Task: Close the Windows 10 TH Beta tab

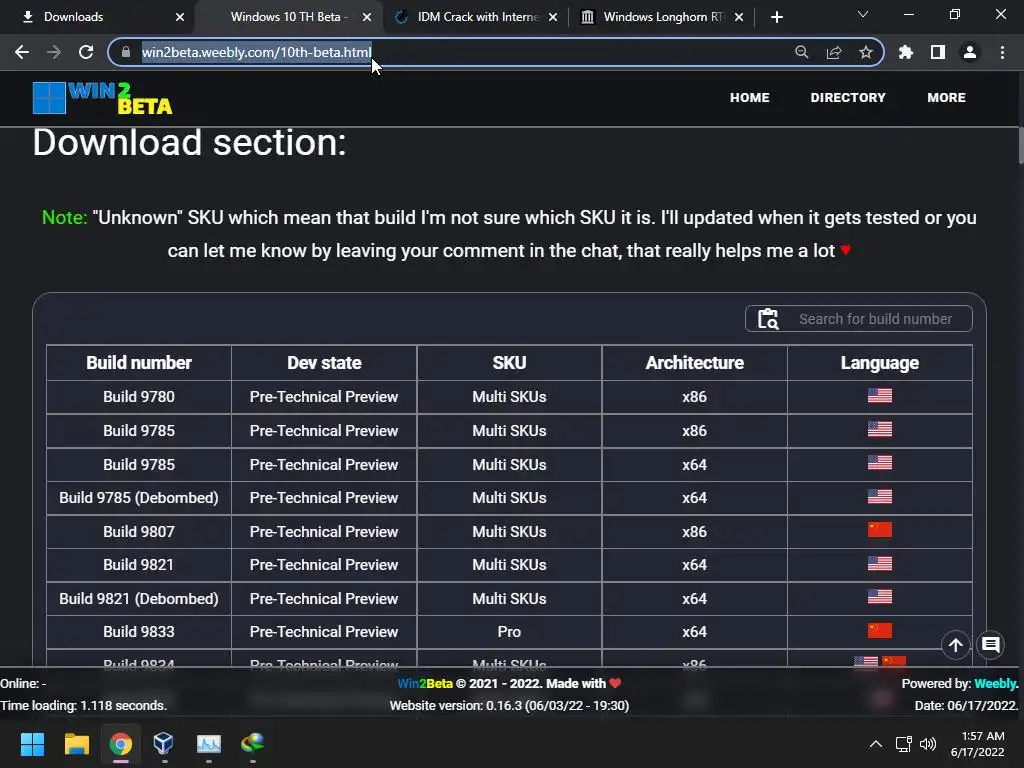Action: [x=367, y=17]
